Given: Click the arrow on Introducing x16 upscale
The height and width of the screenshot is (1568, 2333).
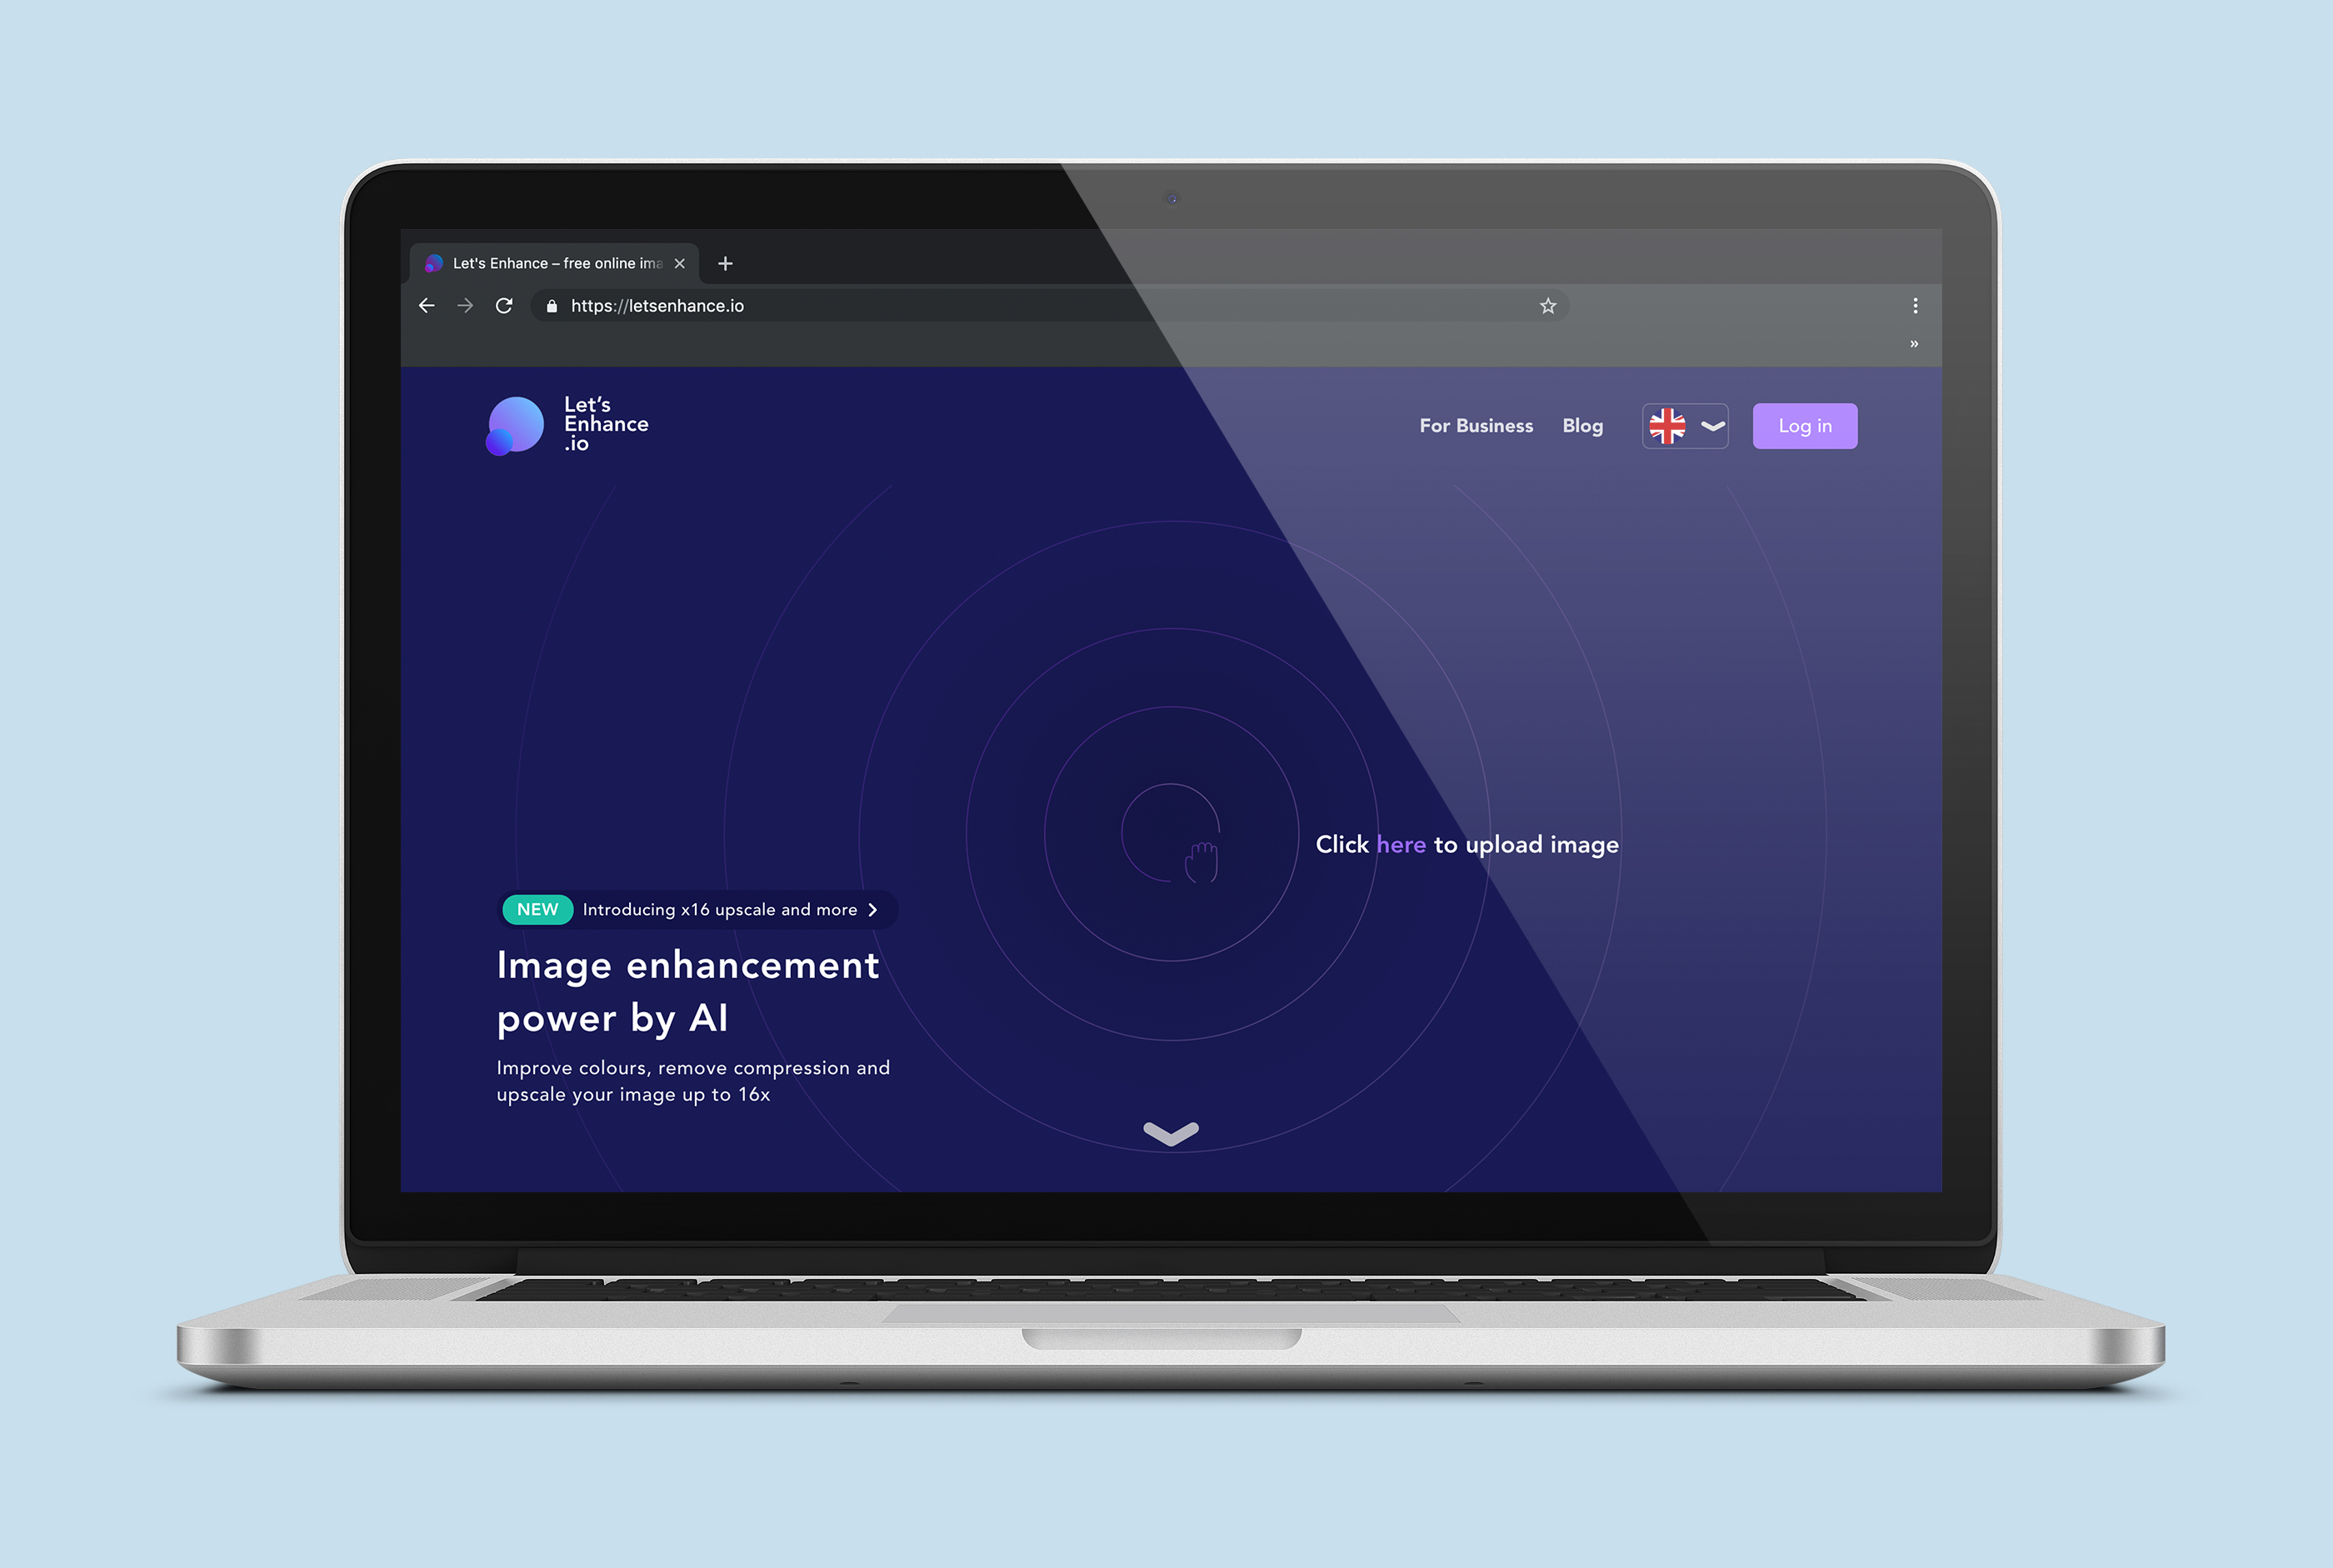Looking at the screenshot, I should coord(875,908).
